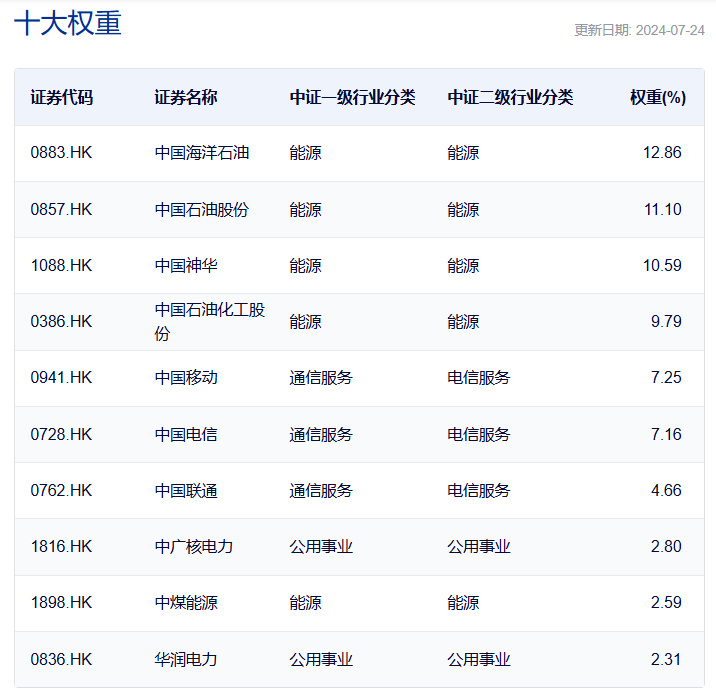Click 电信服务 in the 中国联通 row
Viewport: 716px width, 690px height.
[479, 490]
